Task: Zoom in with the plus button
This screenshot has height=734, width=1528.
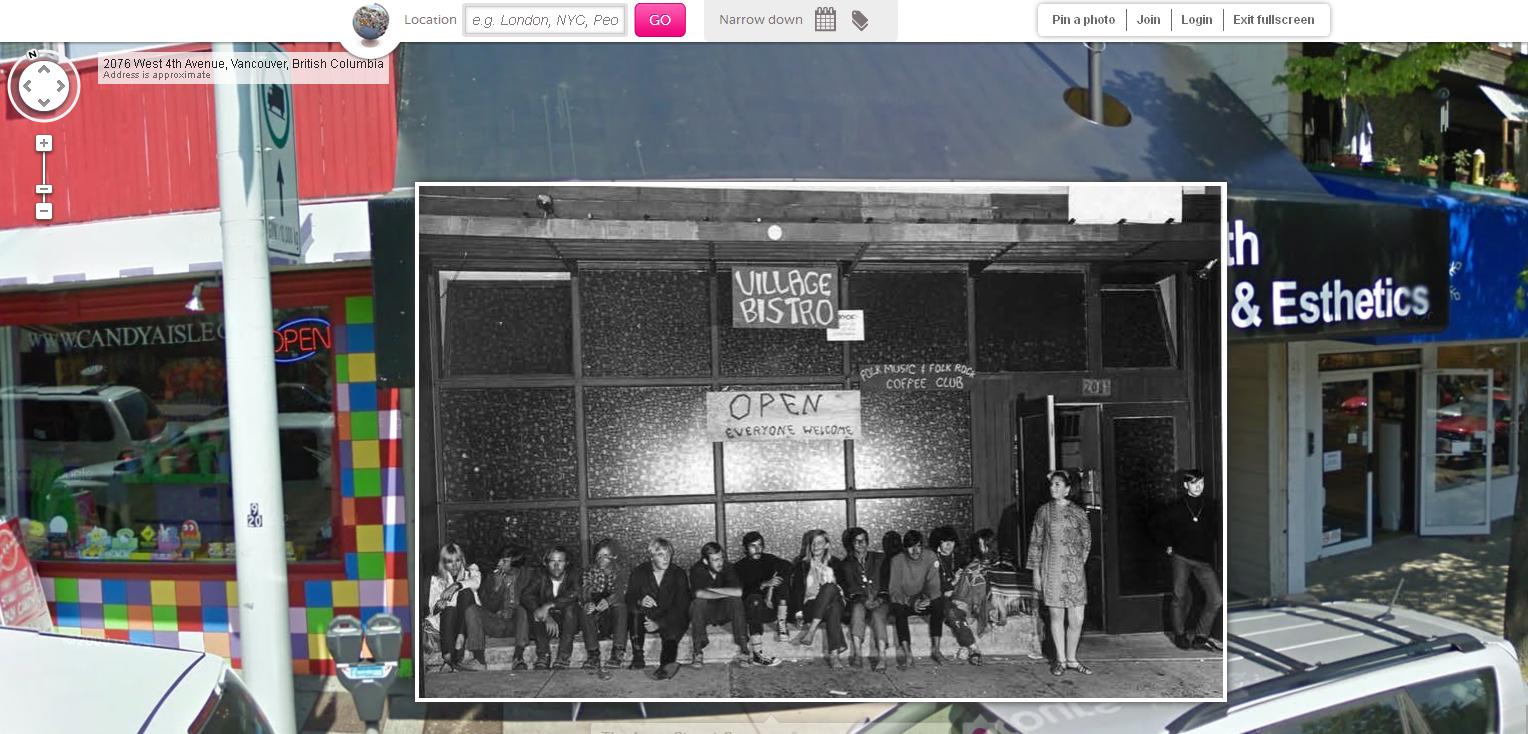Action: [x=44, y=143]
